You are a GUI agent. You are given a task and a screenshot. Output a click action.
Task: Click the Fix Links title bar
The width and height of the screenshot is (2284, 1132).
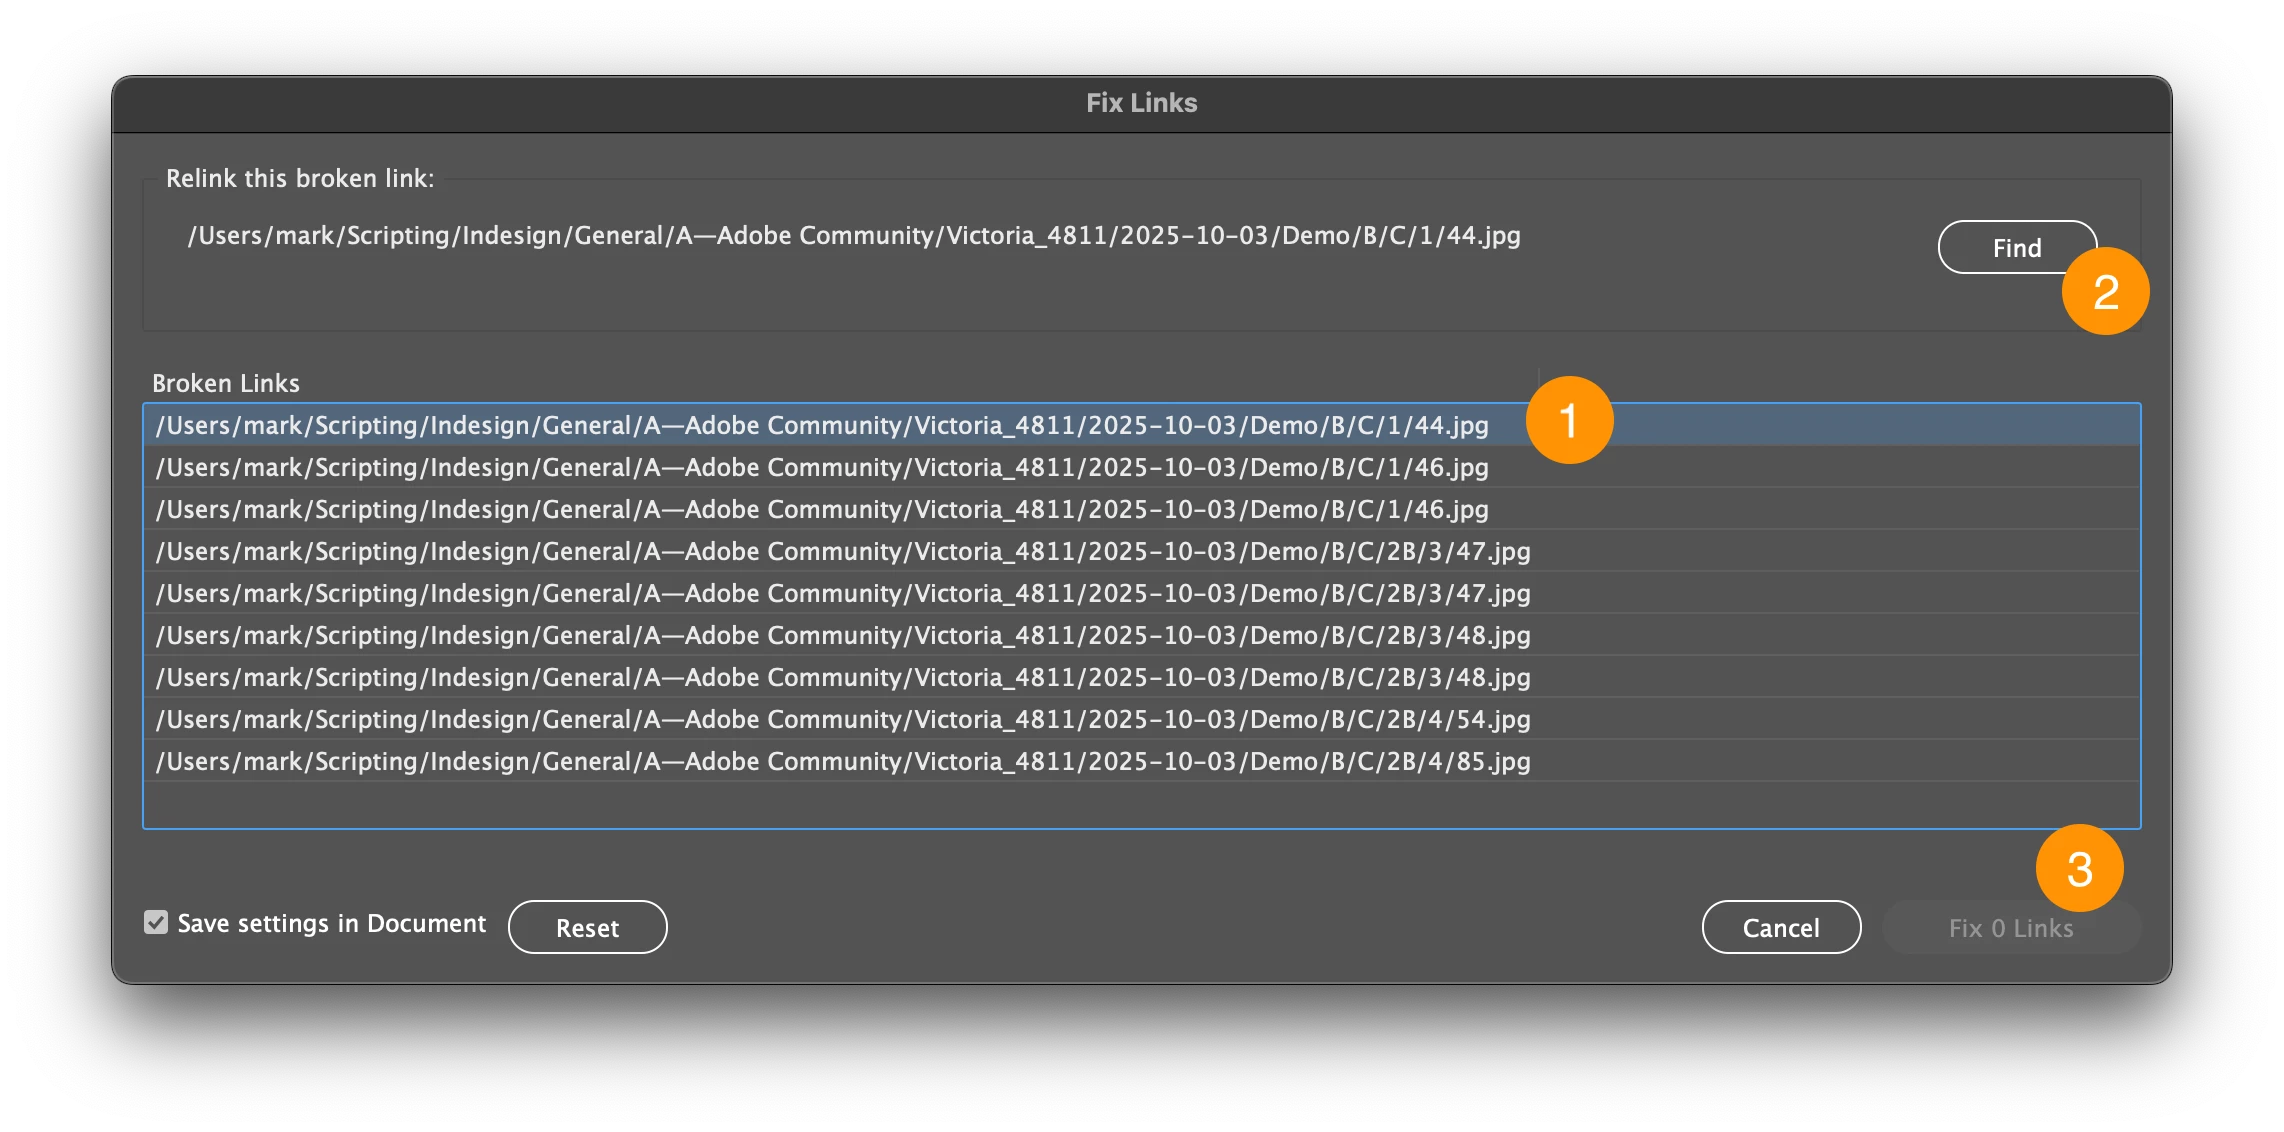pyautogui.click(x=1141, y=103)
